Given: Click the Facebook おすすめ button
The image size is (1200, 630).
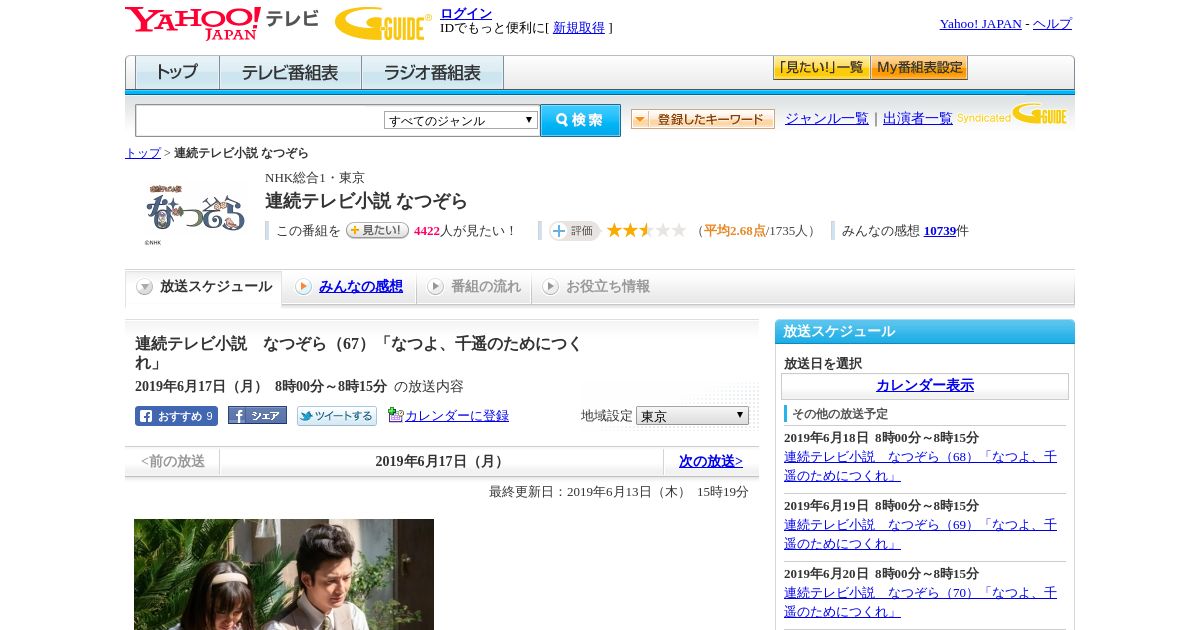Looking at the screenshot, I should (x=176, y=416).
